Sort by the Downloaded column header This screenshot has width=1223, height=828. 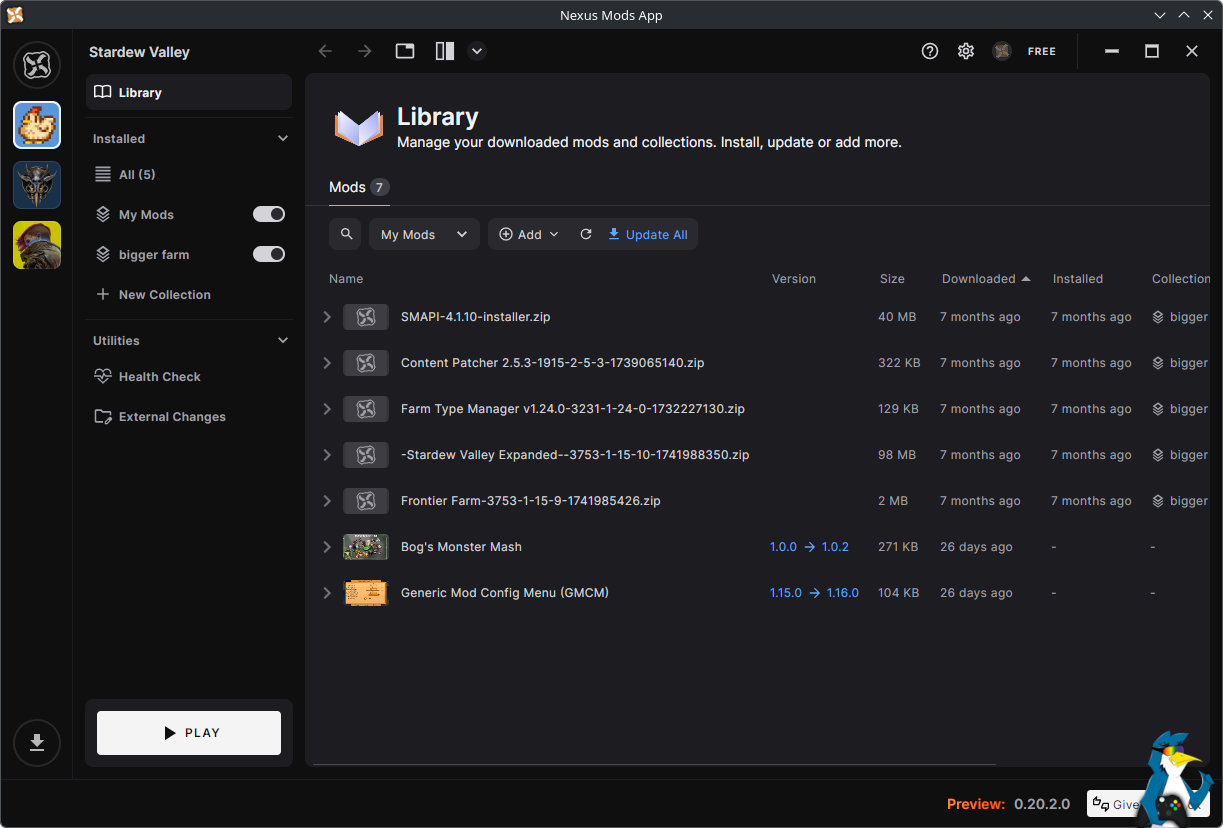tap(978, 279)
